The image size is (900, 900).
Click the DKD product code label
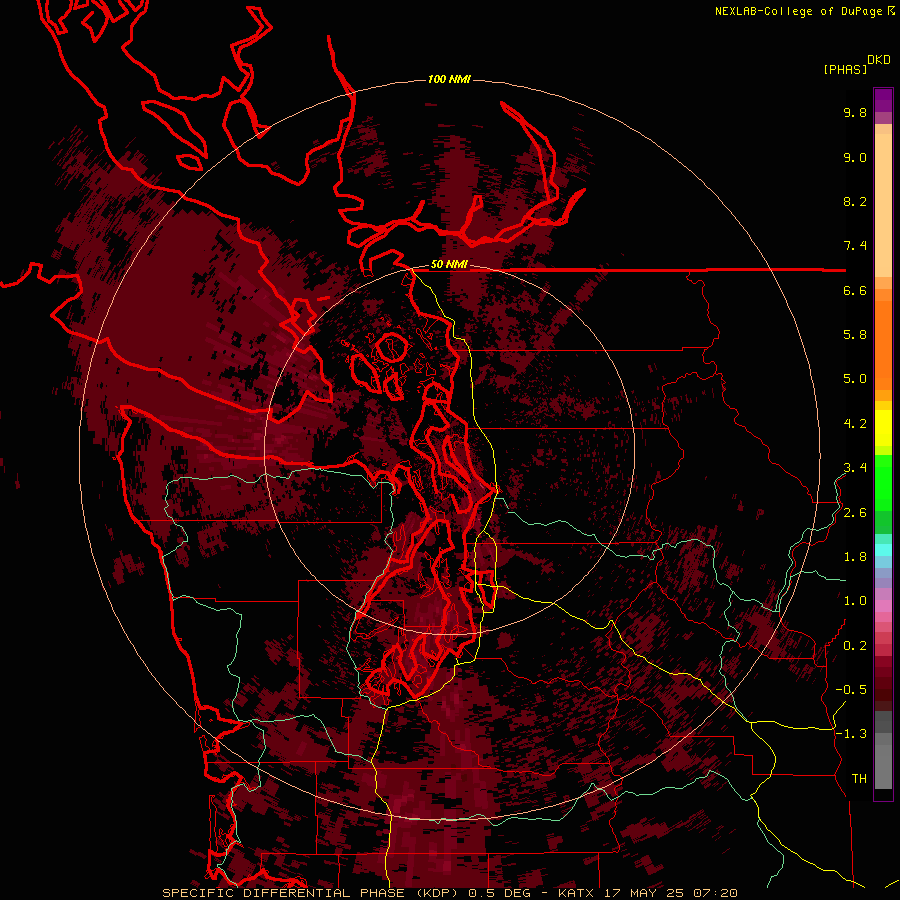coord(879,60)
